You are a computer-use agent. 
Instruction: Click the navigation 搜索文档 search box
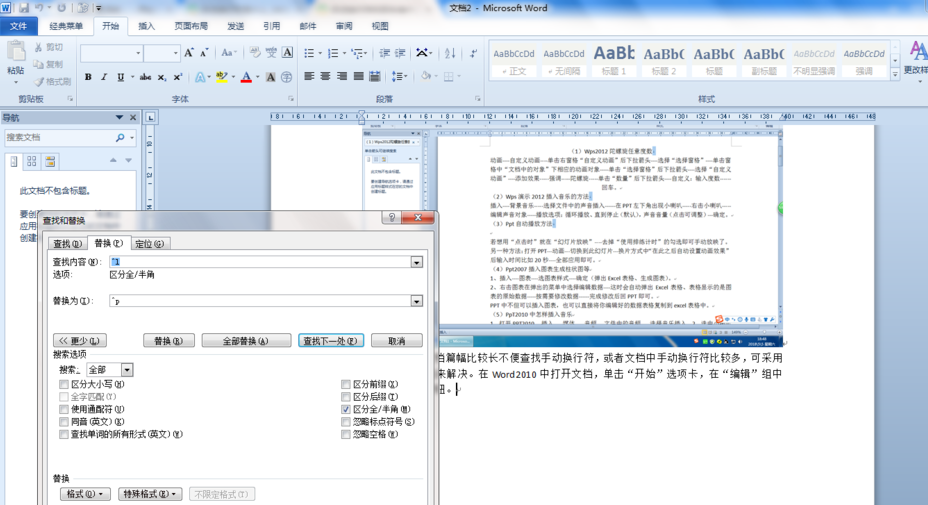[59, 137]
